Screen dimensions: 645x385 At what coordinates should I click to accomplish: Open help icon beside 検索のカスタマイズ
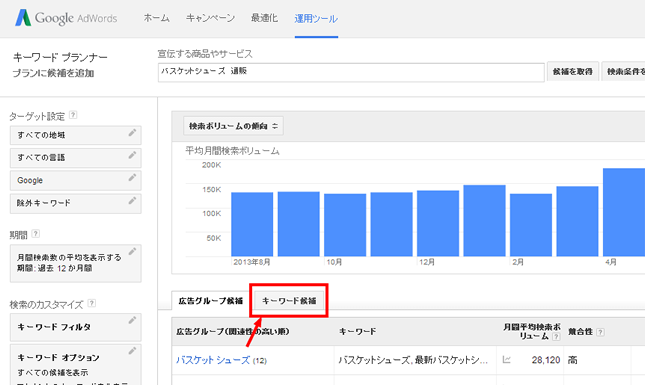[x=92, y=303]
